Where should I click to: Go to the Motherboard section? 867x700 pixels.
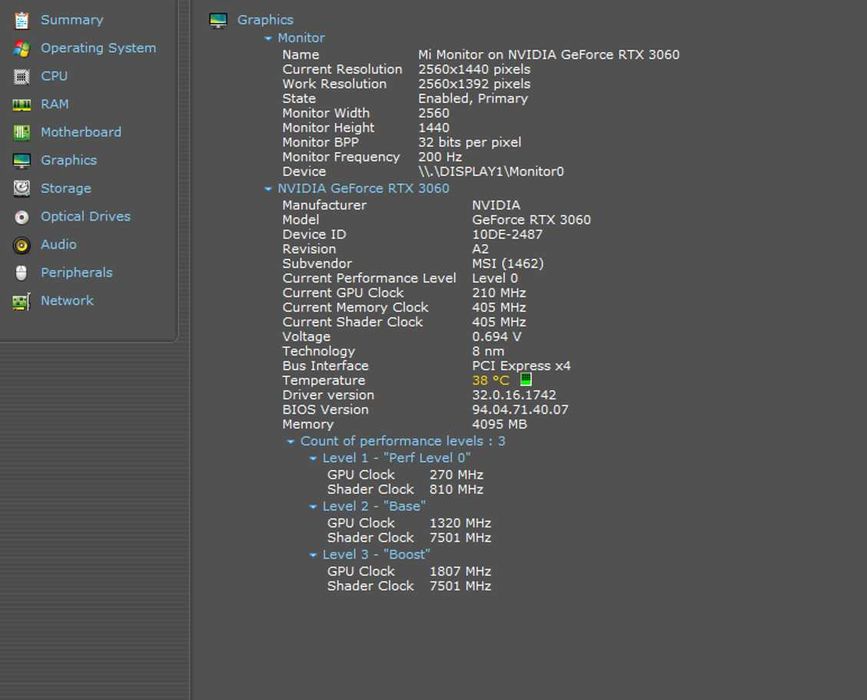81,132
